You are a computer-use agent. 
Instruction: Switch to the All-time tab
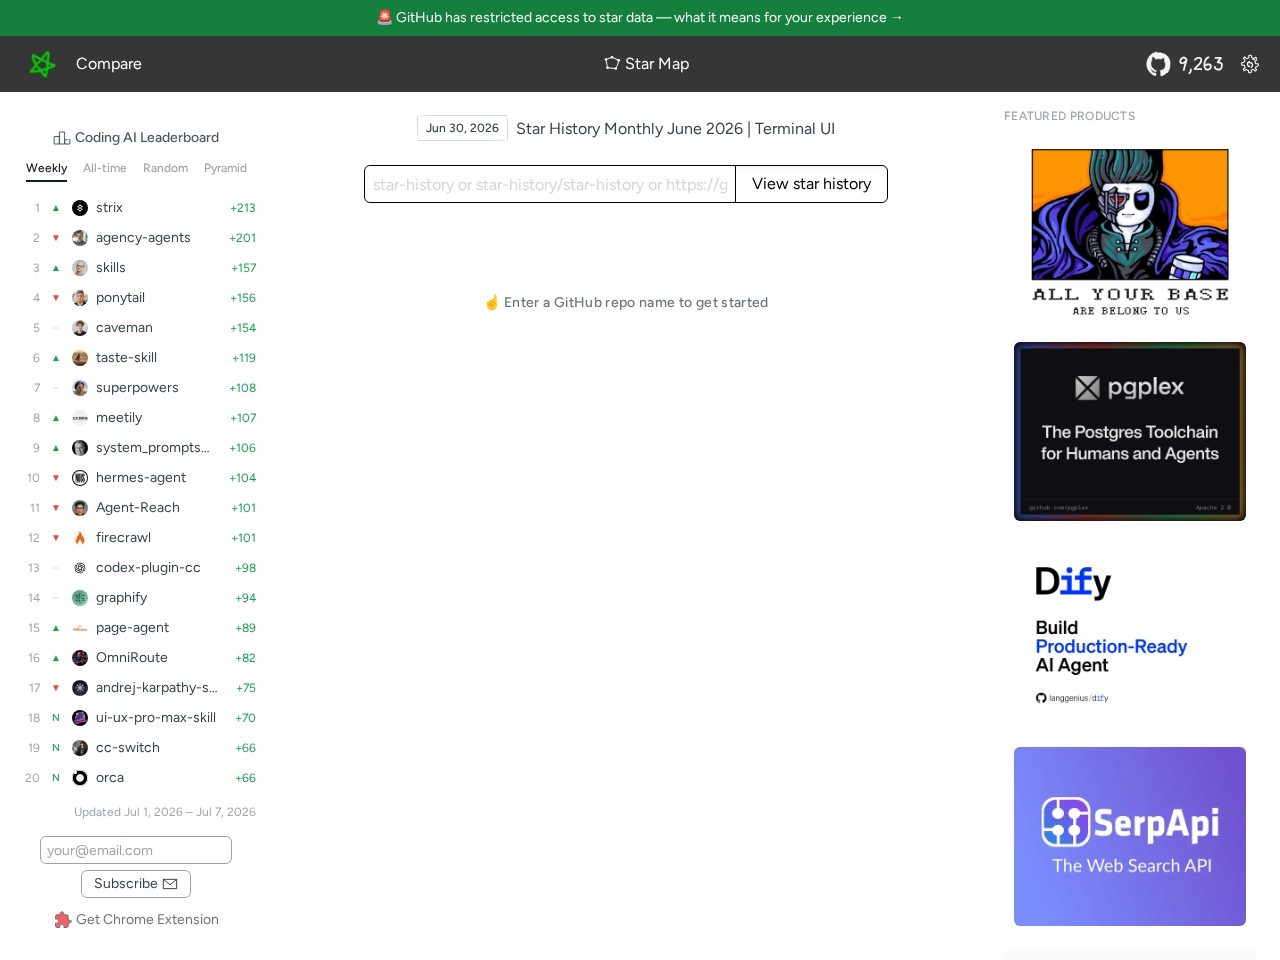(x=105, y=168)
